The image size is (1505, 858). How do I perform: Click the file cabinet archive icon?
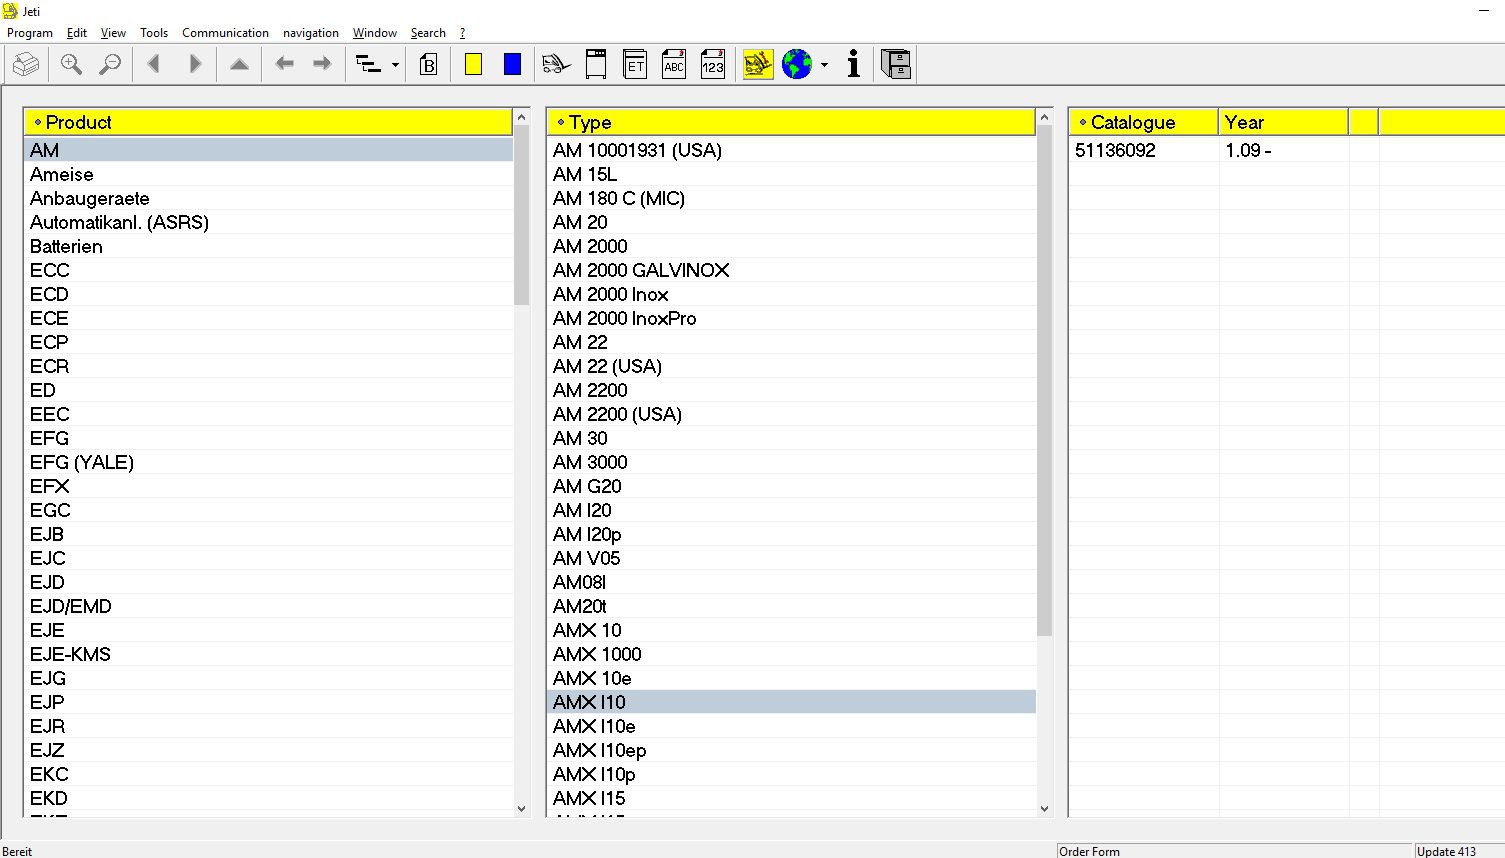(x=896, y=65)
